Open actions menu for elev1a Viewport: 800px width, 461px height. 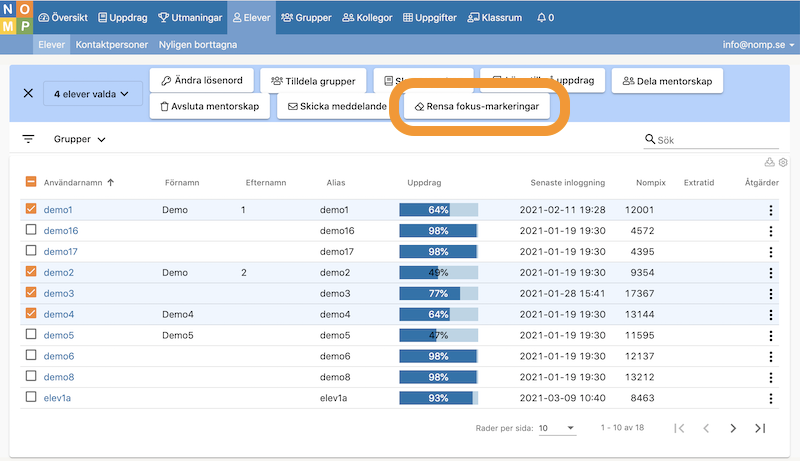point(770,398)
